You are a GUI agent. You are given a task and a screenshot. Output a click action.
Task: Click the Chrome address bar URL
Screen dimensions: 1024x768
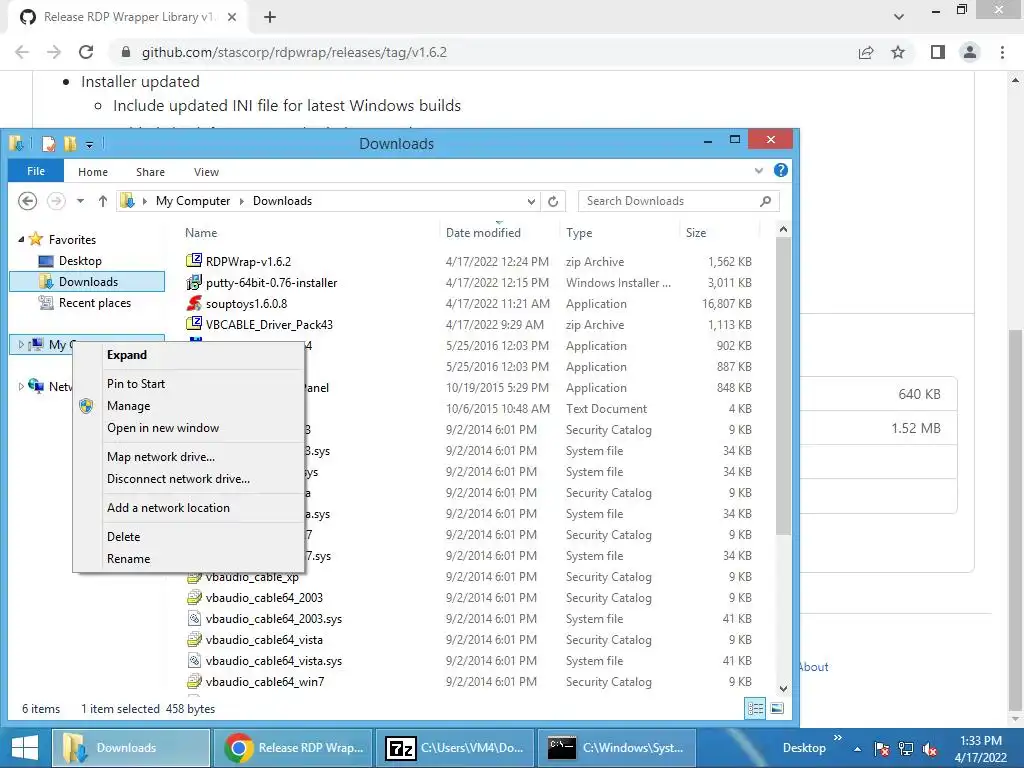(294, 52)
